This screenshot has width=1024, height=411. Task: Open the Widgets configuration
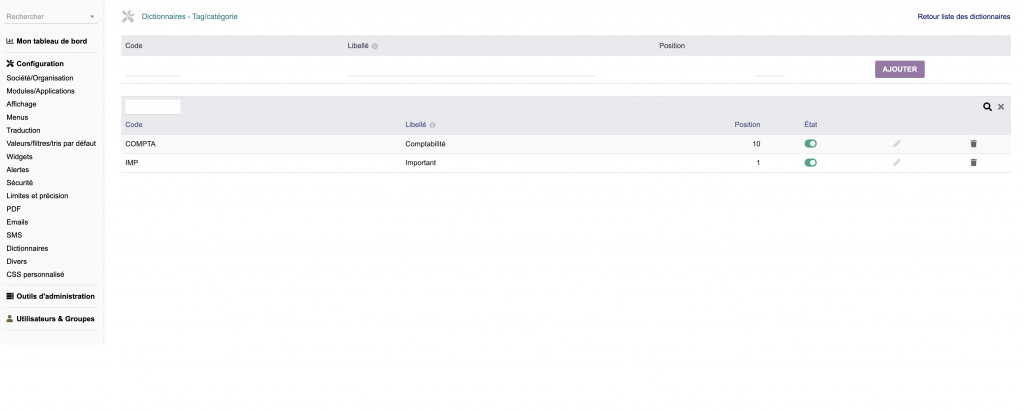click(x=20, y=157)
